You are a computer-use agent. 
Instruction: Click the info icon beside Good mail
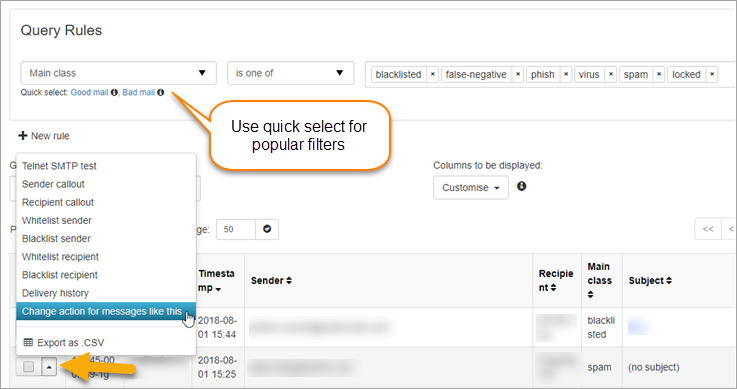114,93
